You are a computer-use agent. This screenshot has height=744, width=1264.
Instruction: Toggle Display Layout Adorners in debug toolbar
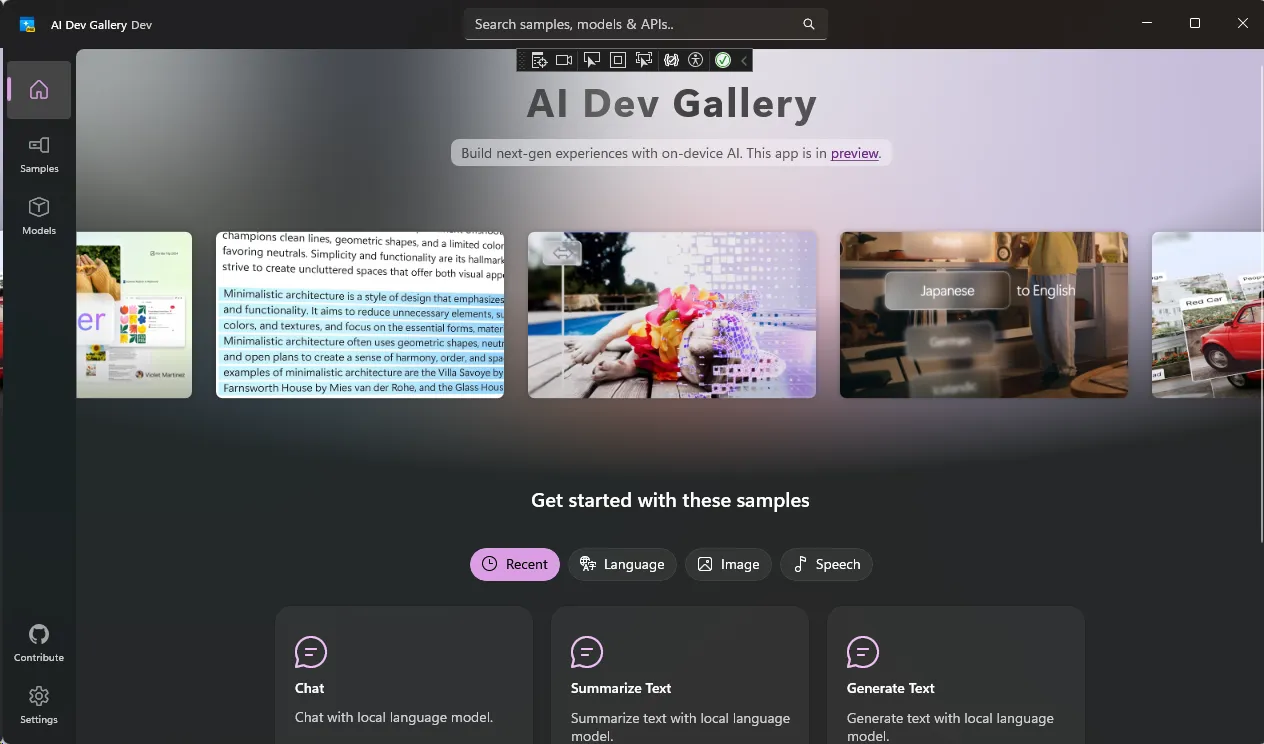[618, 60]
